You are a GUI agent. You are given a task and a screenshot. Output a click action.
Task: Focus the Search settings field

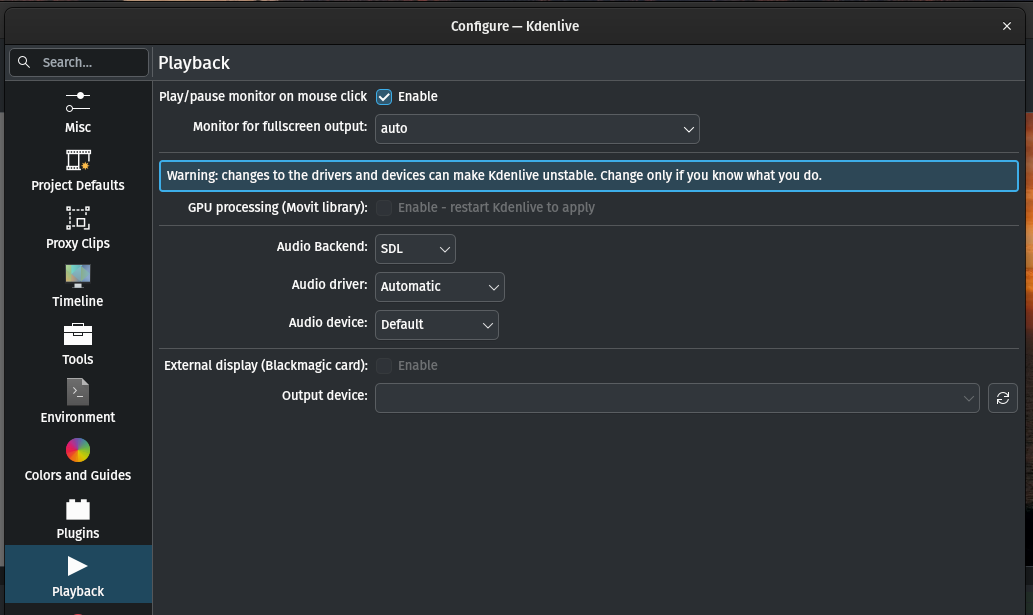[x=79, y=63]
